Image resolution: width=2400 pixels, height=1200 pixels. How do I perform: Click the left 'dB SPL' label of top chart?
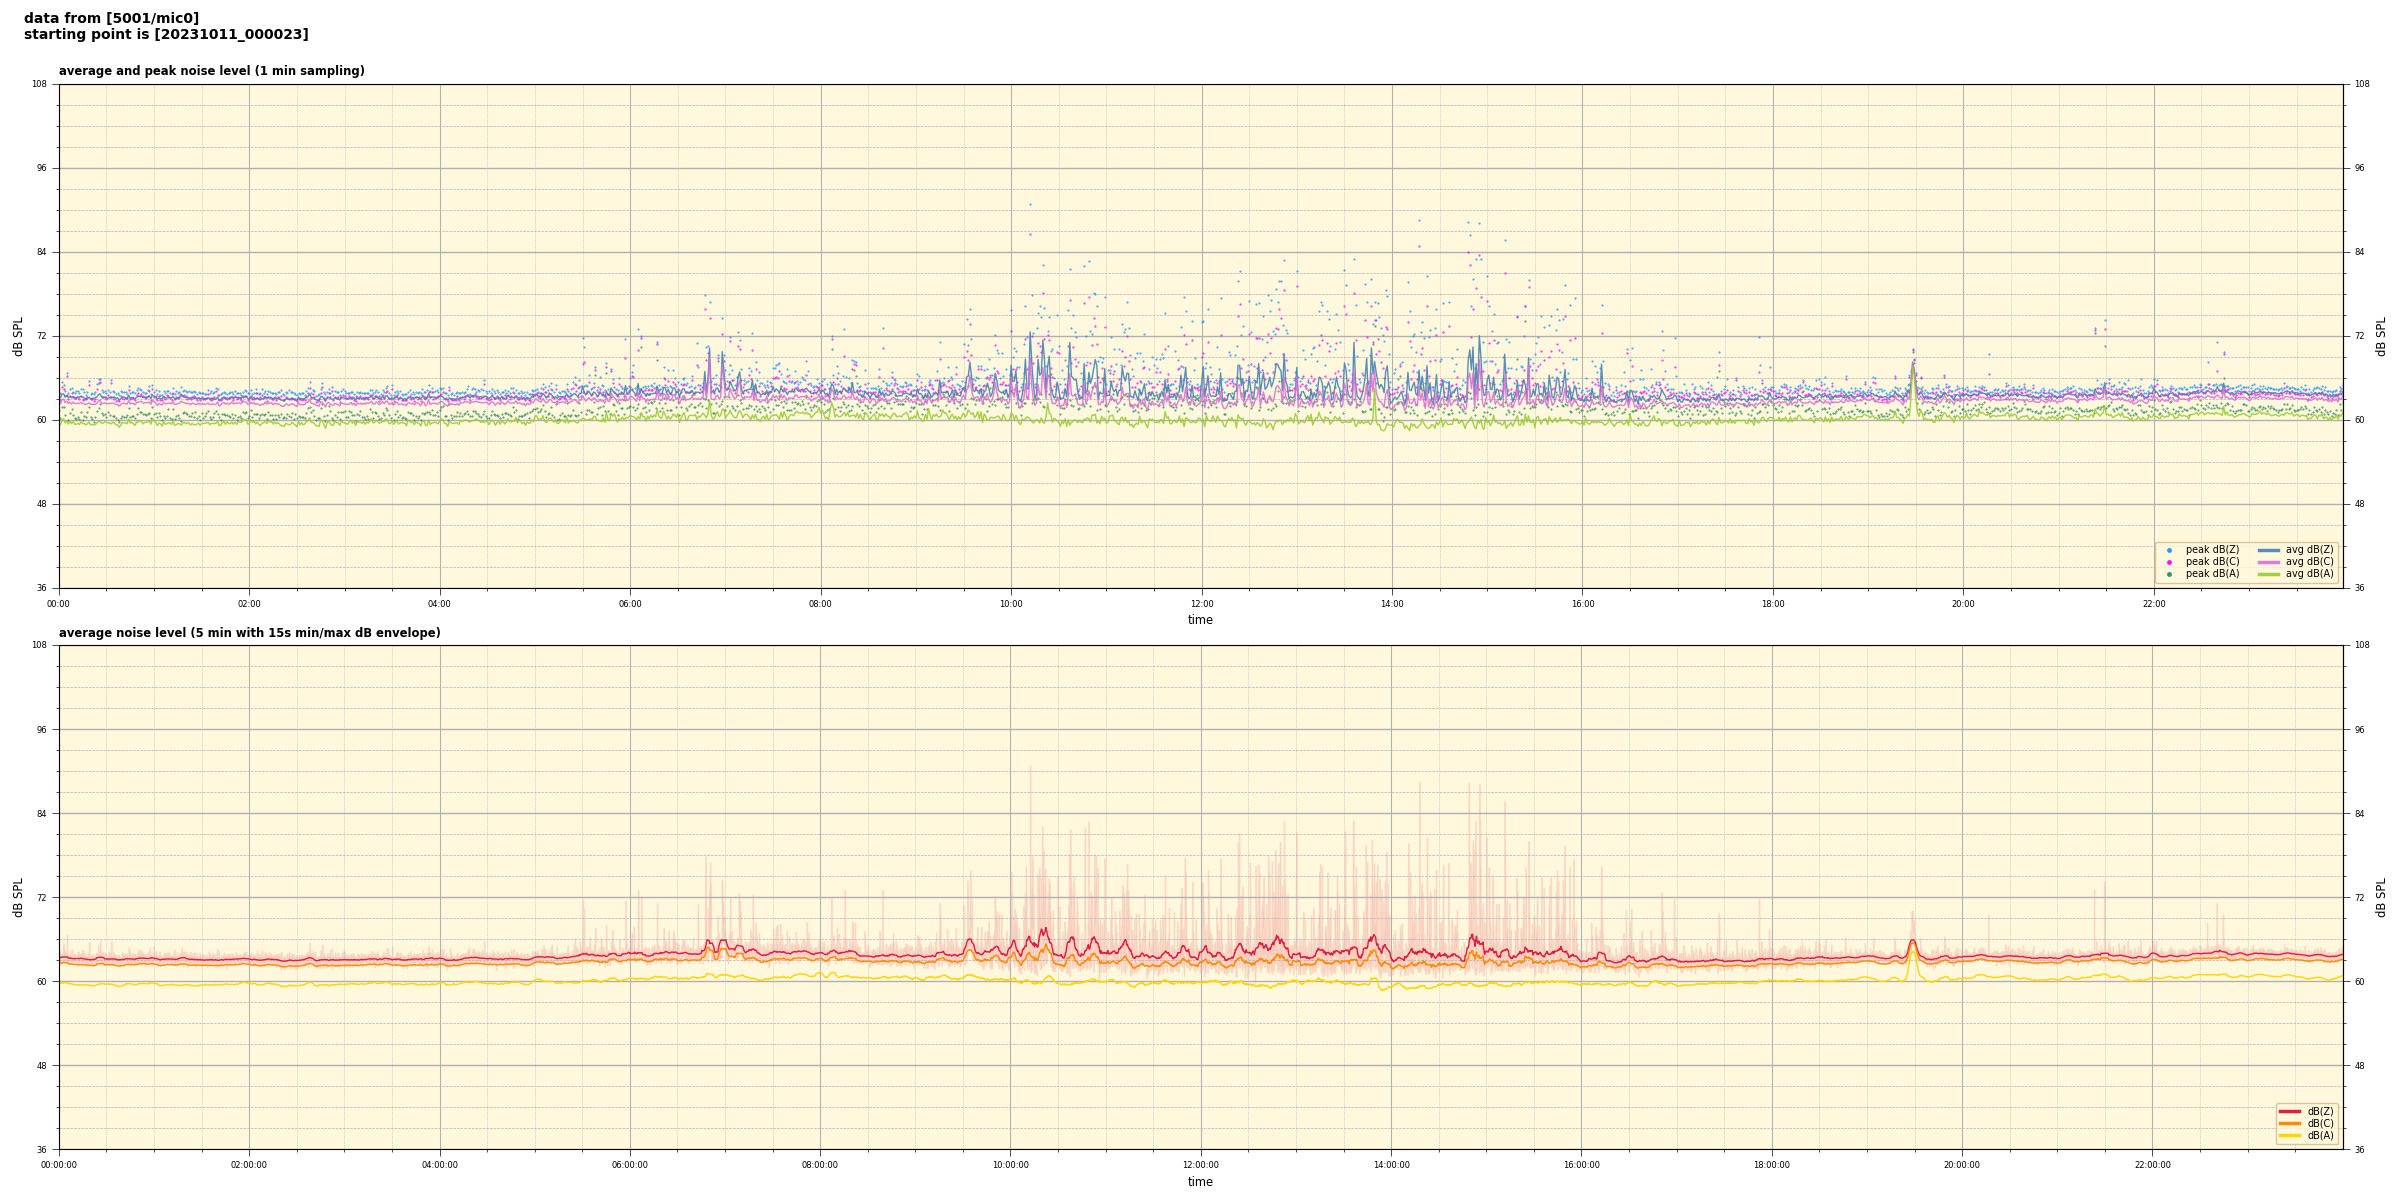(18, 336)
